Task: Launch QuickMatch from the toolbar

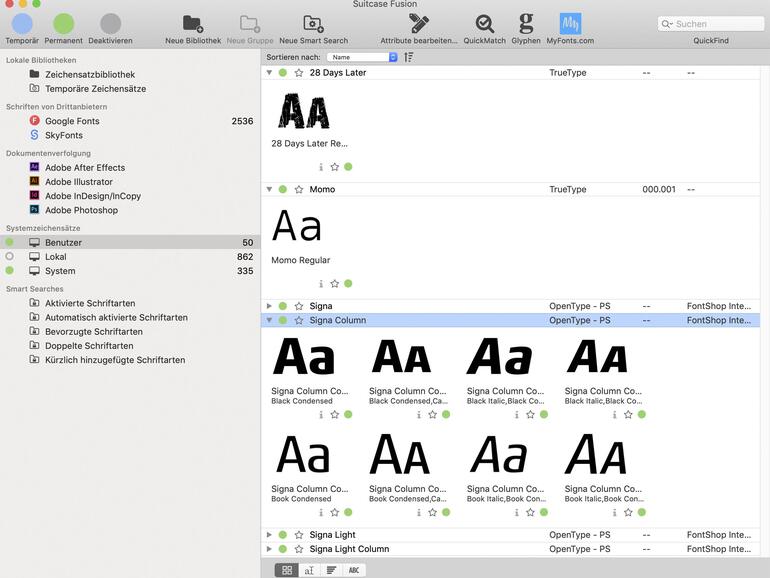Action: click(484, 24)
